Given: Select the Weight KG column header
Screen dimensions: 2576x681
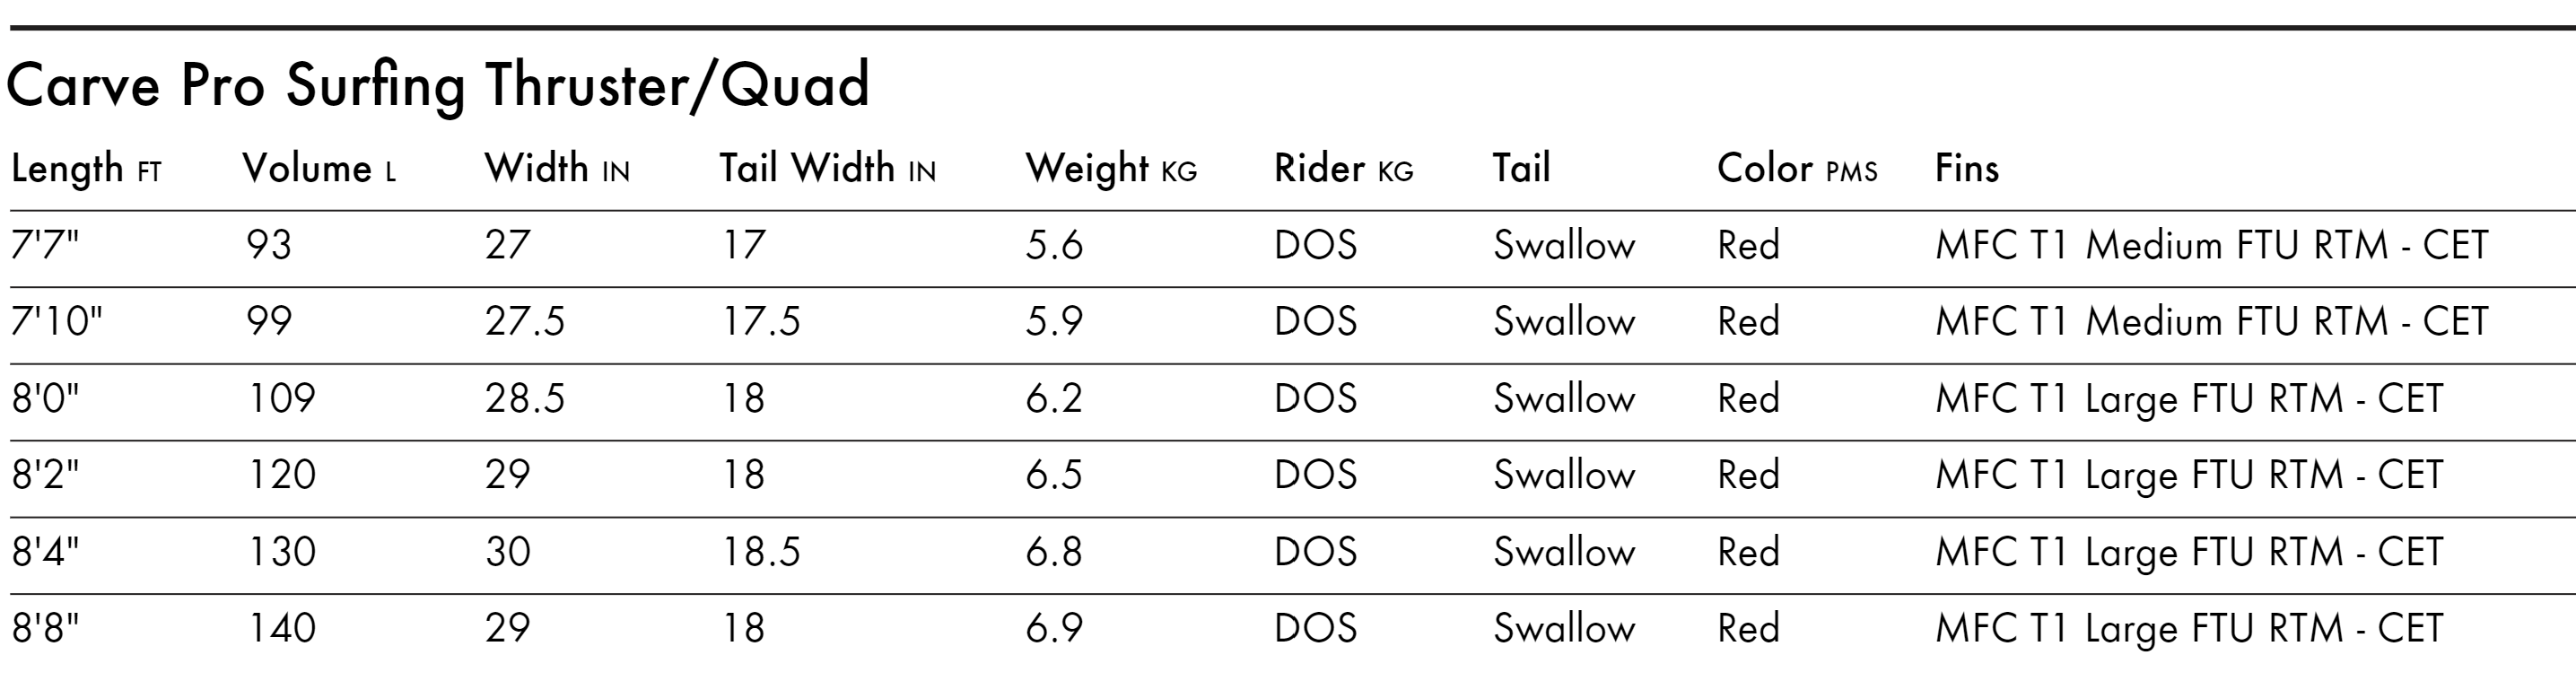Looking at the screenshot, I should pyautogui.click(x=1111, y=169).
